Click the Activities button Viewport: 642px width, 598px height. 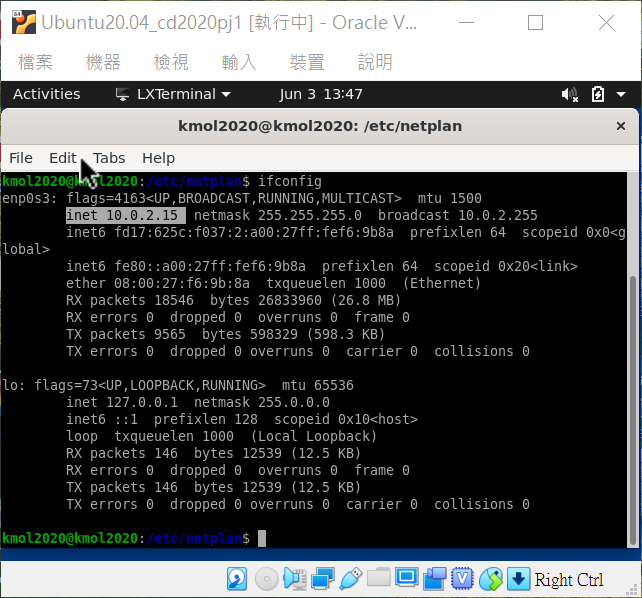tap(47, 95)
